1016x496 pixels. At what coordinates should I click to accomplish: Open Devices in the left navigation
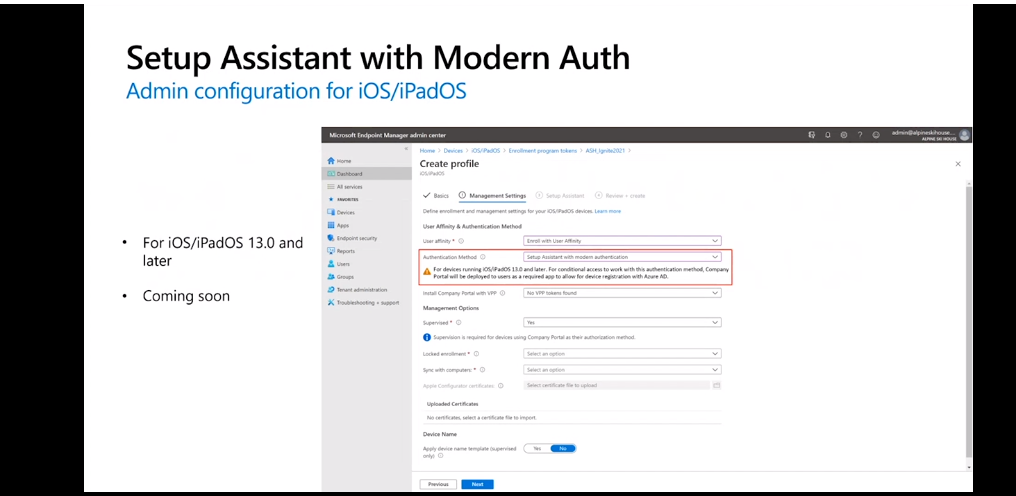coord(346,212)
